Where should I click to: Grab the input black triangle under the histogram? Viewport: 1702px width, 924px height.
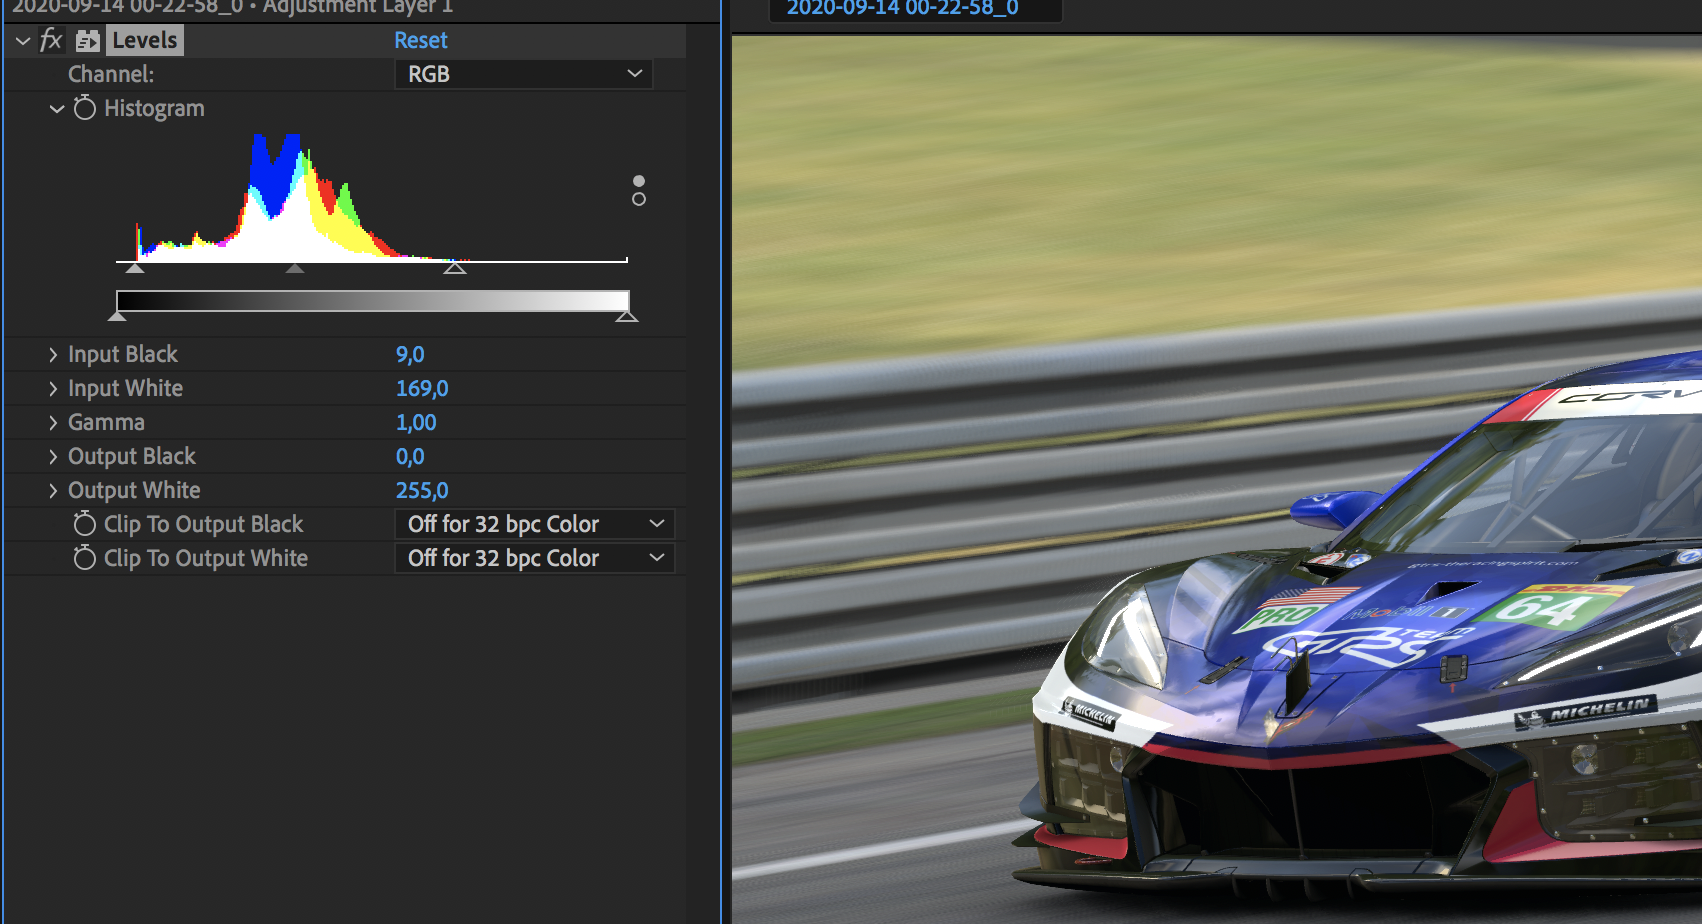135,268
